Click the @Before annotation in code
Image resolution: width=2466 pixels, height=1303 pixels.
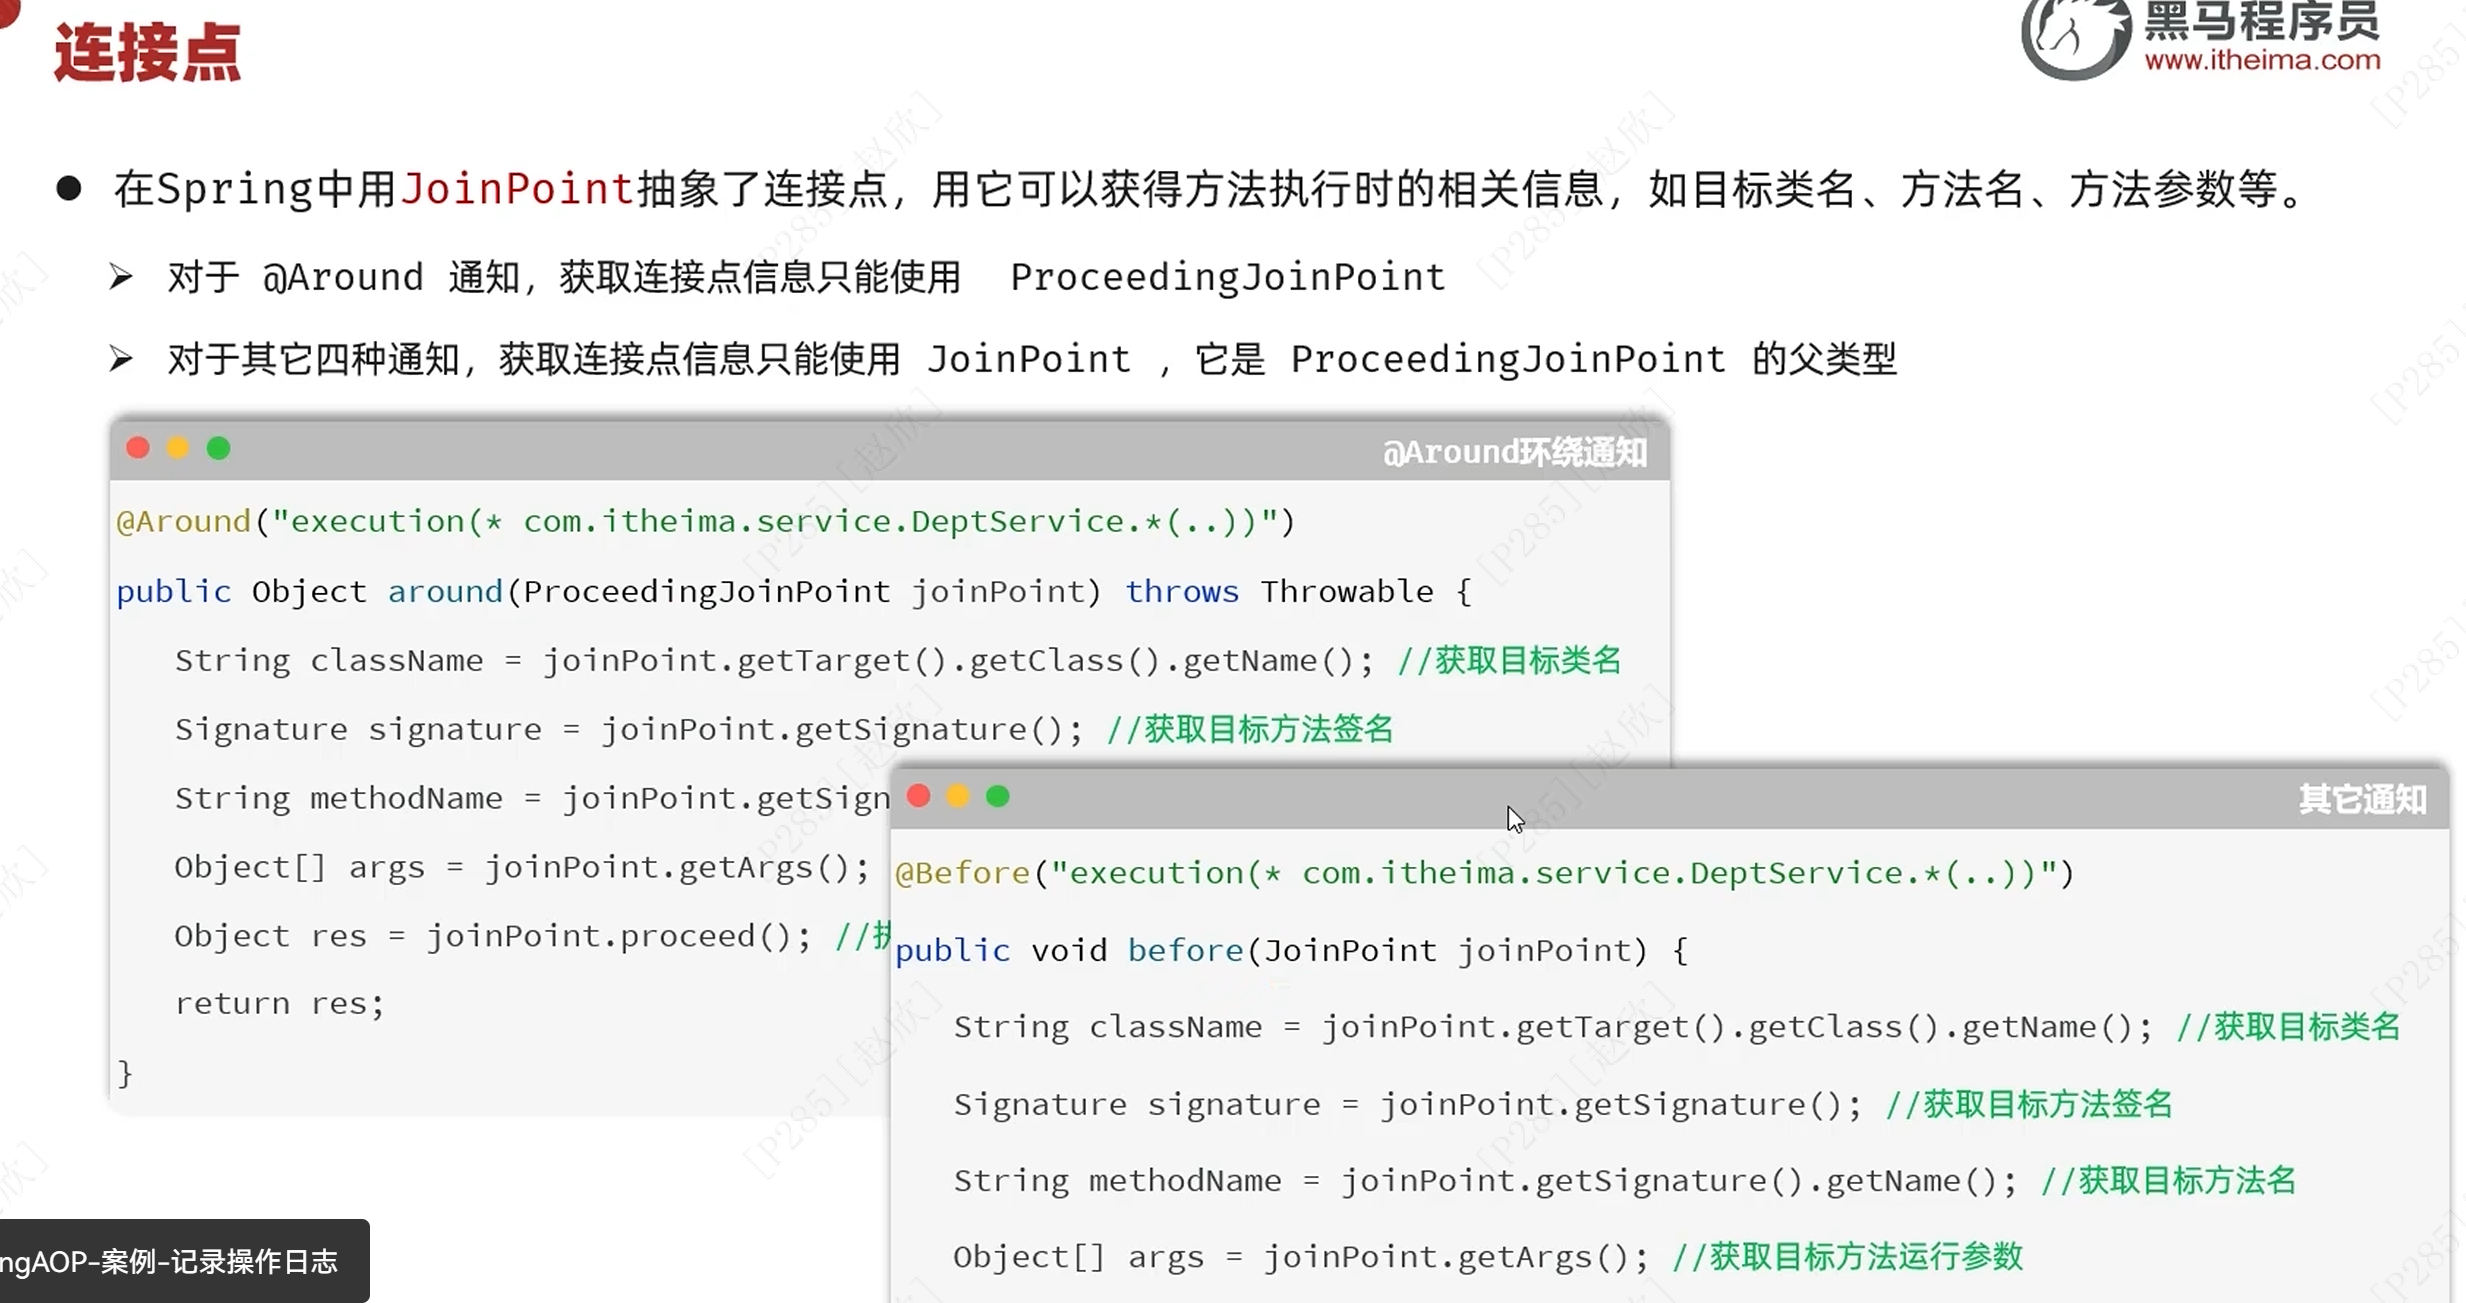tap(962, 873)
